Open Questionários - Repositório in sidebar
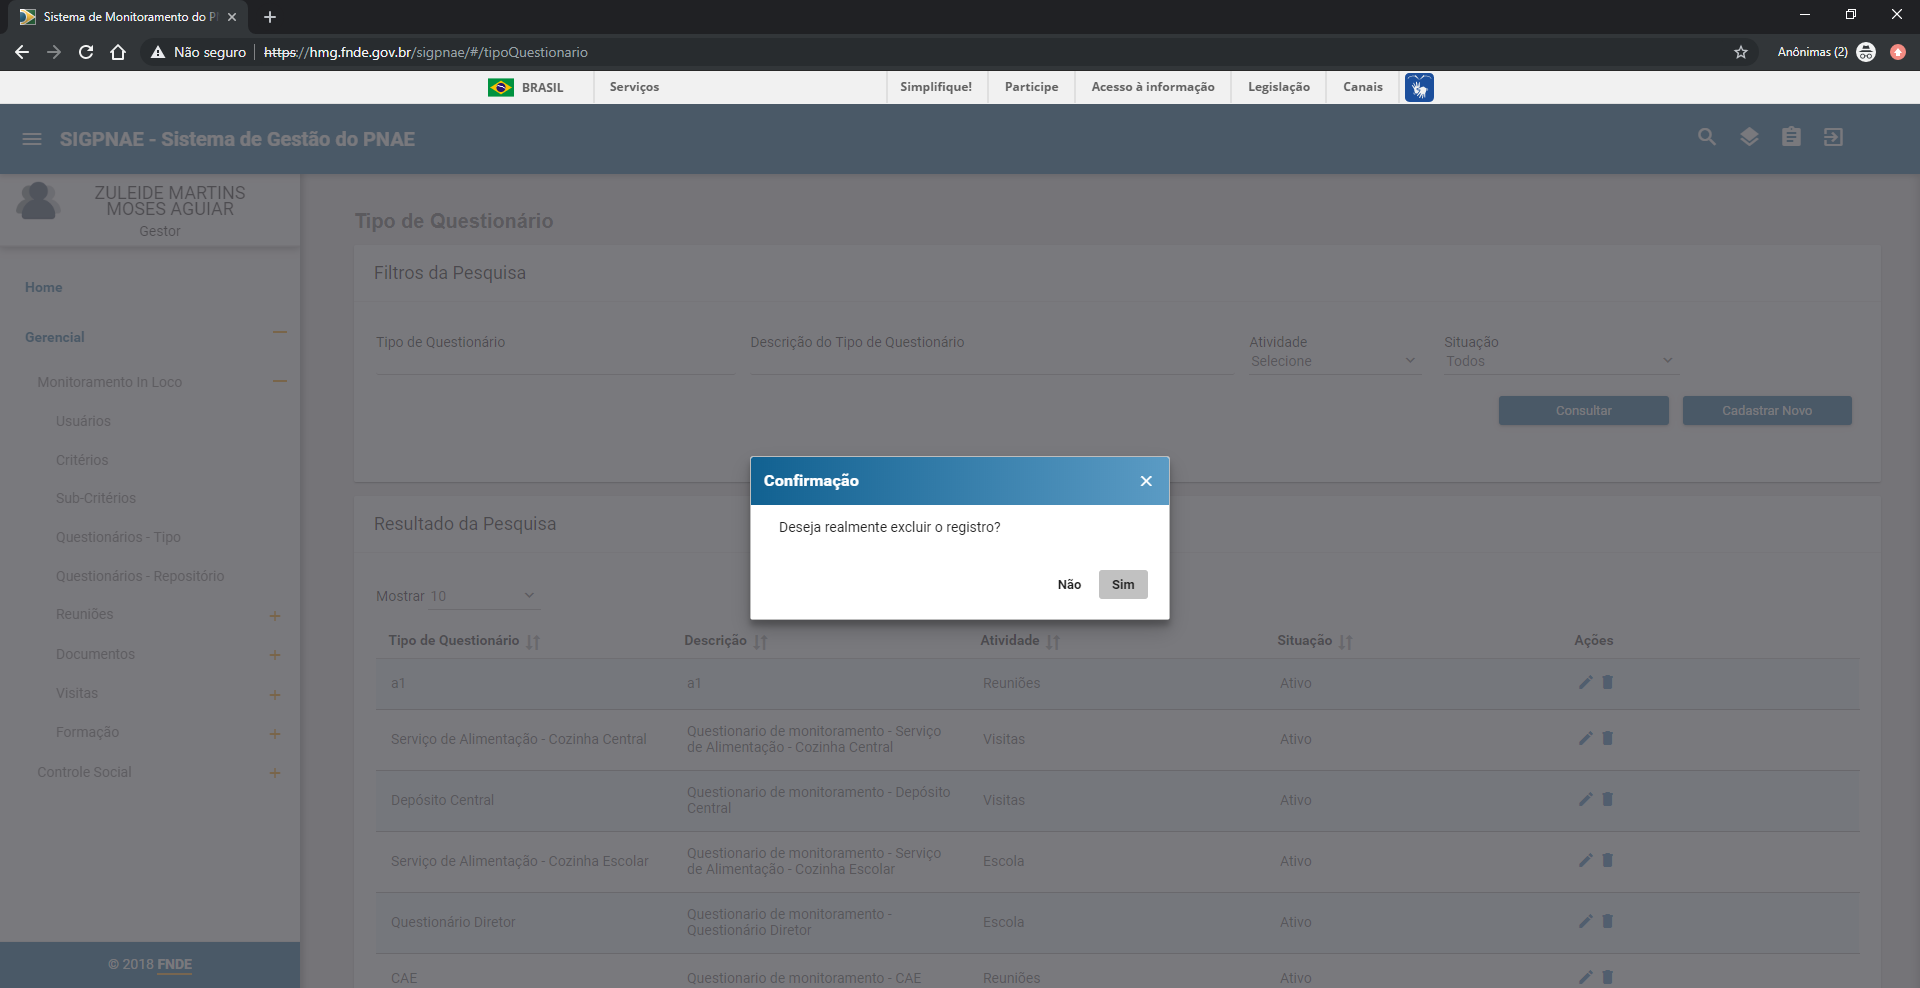 pos(140,576)
